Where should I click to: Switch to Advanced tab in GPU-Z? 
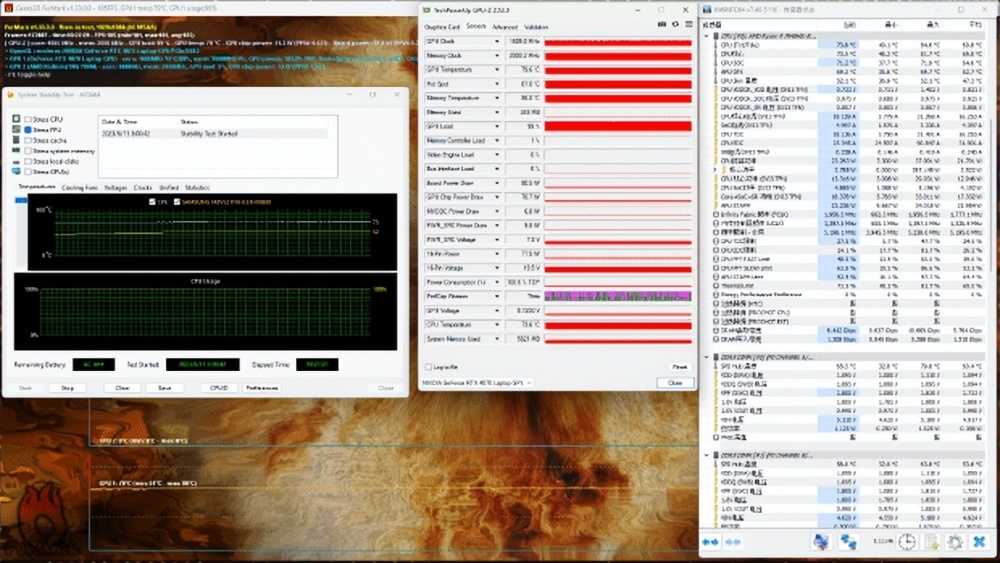504,27
